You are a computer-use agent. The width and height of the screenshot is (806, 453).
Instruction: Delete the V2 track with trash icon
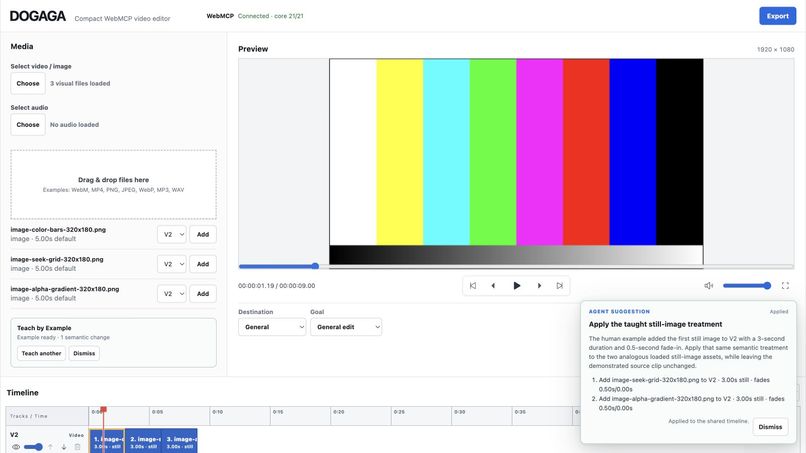pos(78,447)
